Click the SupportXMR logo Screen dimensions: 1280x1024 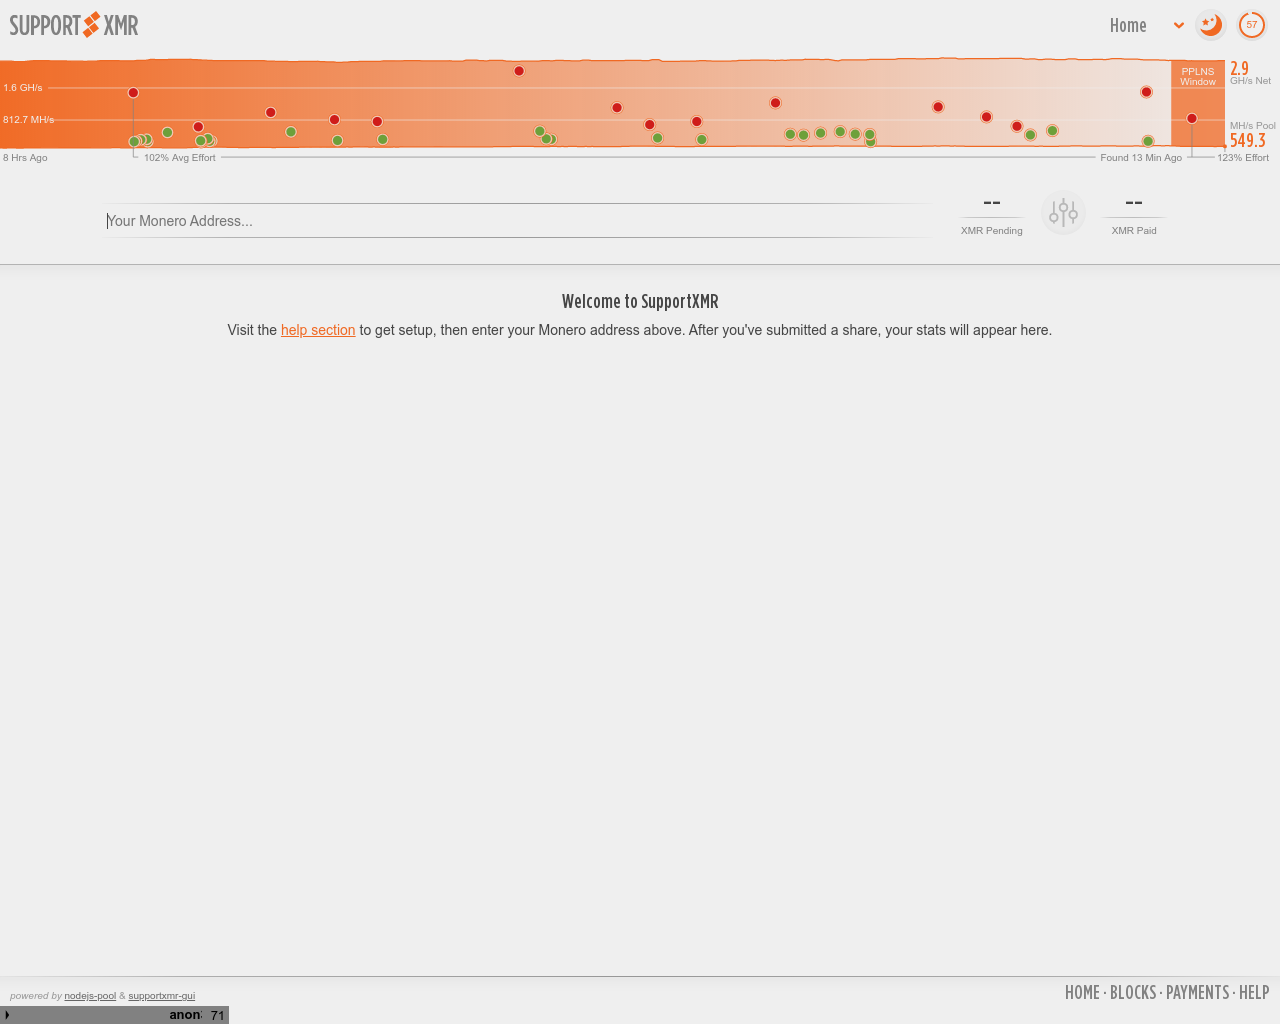(x=74, y=25)
